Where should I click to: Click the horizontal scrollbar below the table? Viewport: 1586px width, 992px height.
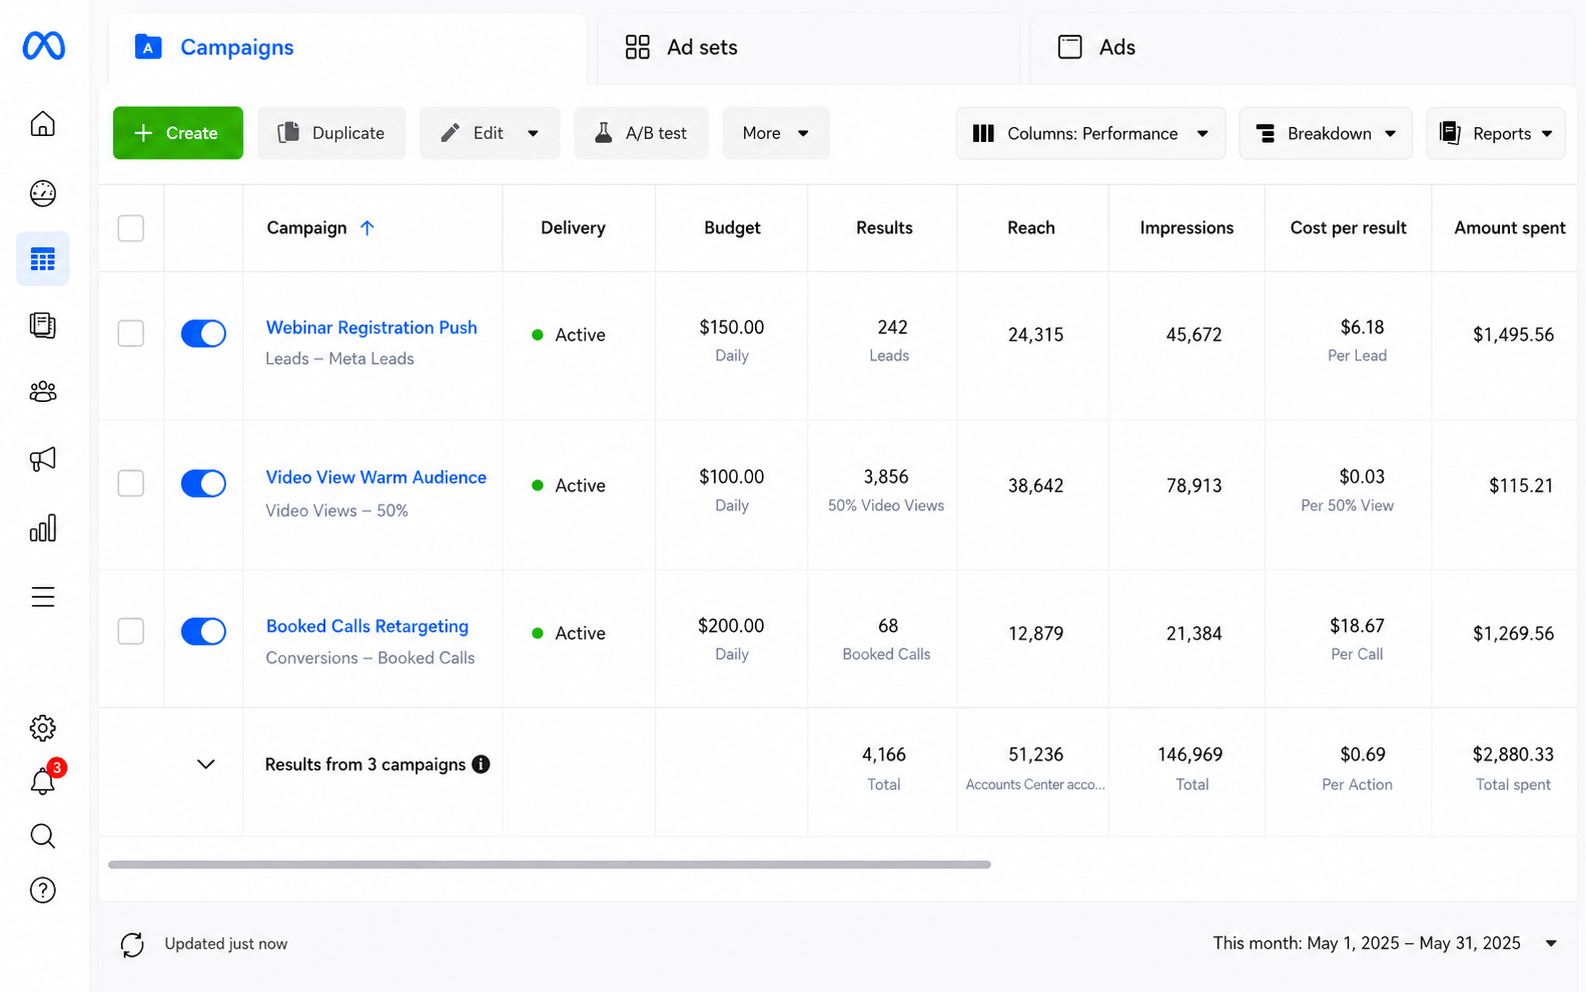pos(549,864)
